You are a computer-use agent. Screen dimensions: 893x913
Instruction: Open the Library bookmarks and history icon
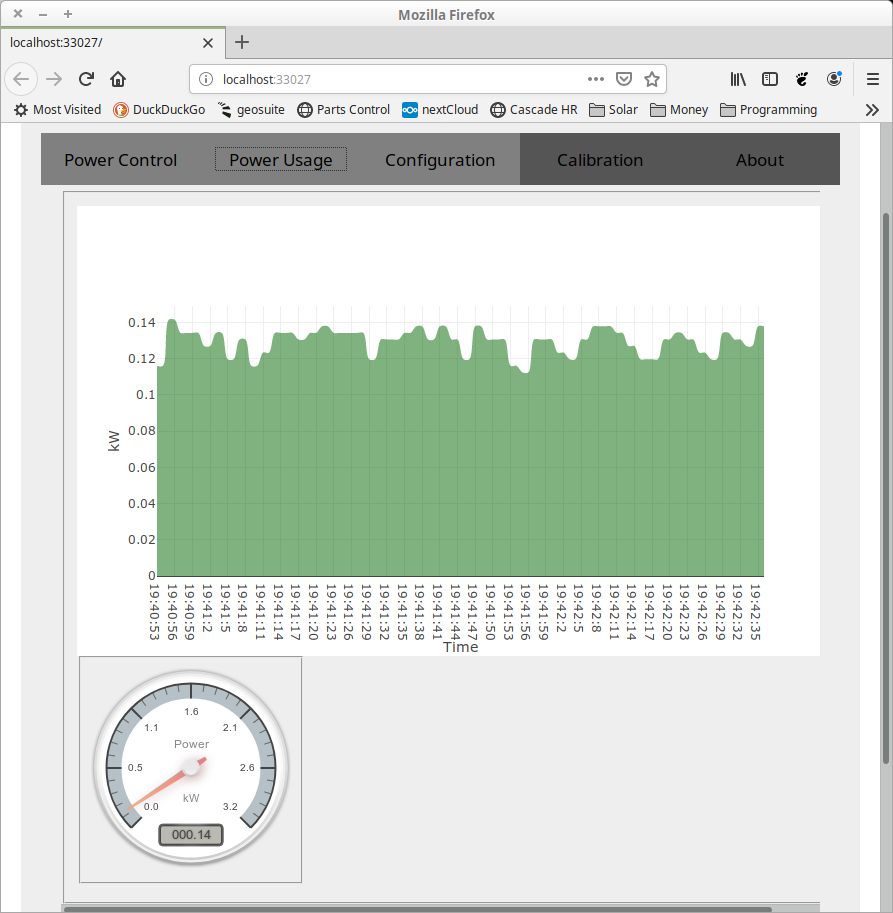tap(738, 79)
